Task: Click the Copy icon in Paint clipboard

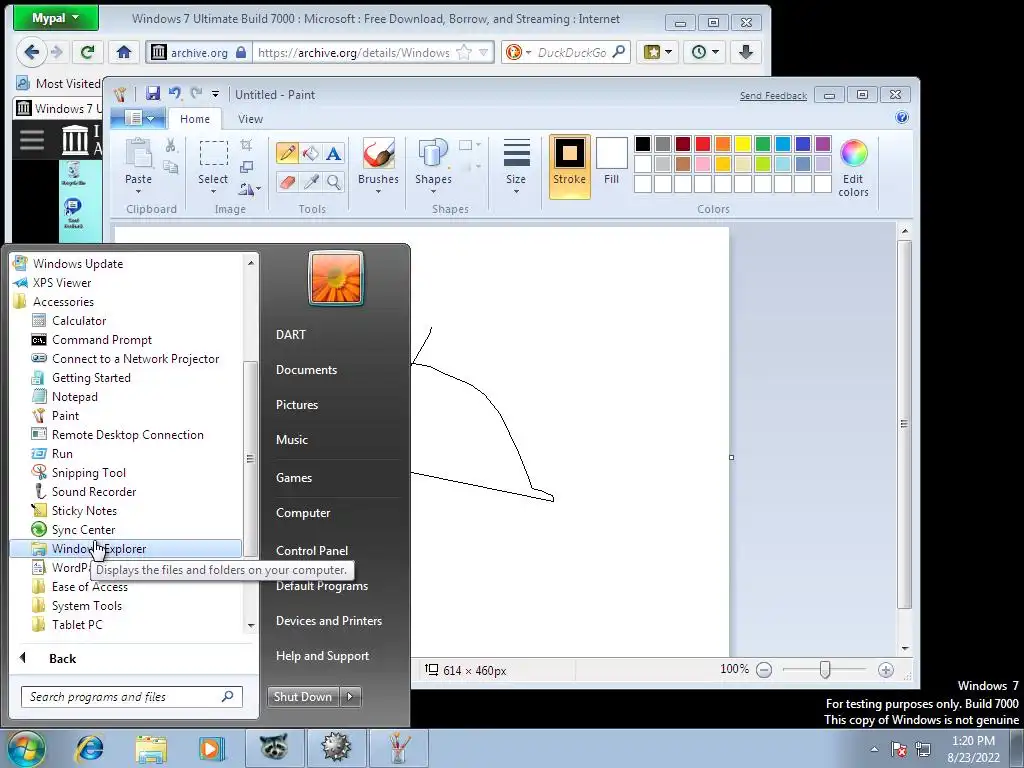Action: [170, 167]
